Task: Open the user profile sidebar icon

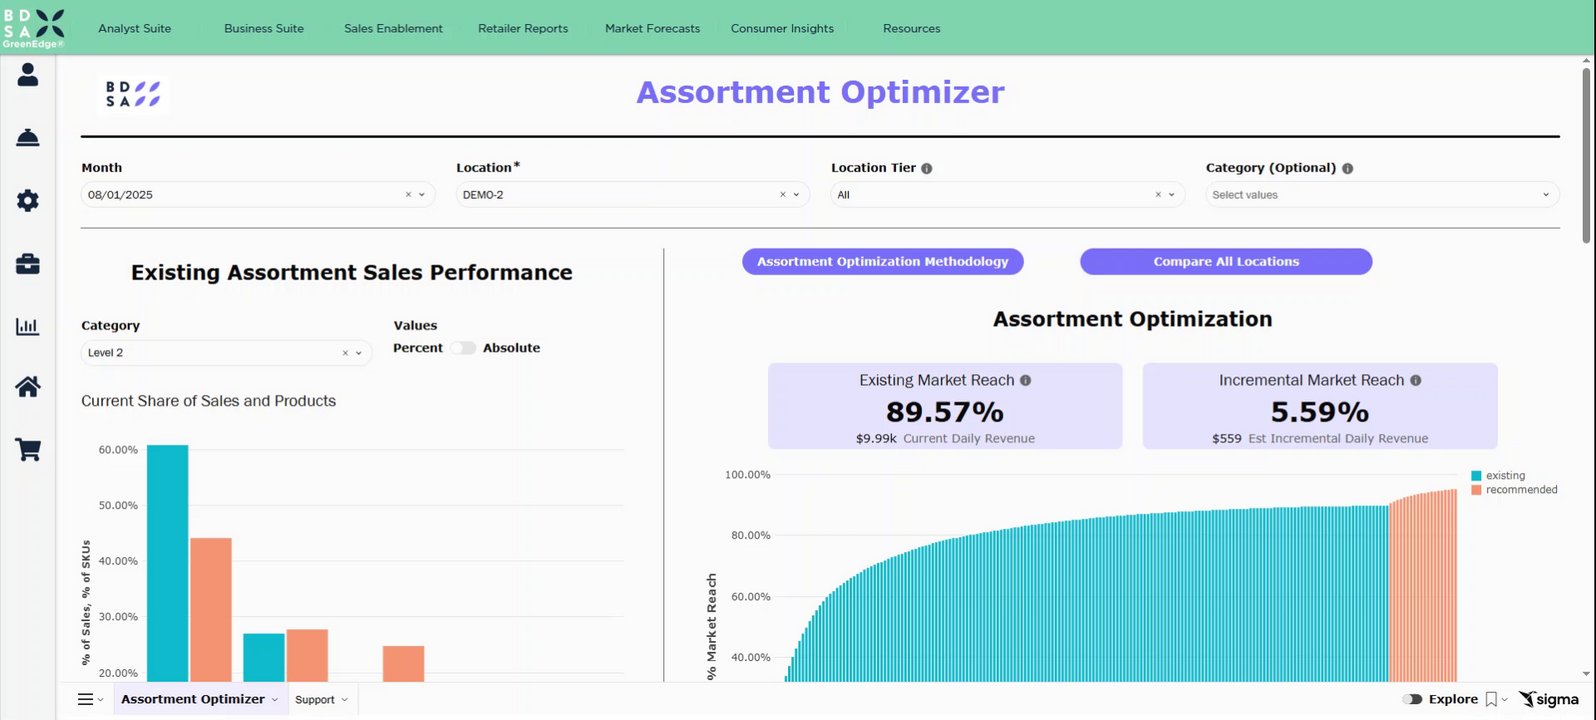Action: coord(28,75)
